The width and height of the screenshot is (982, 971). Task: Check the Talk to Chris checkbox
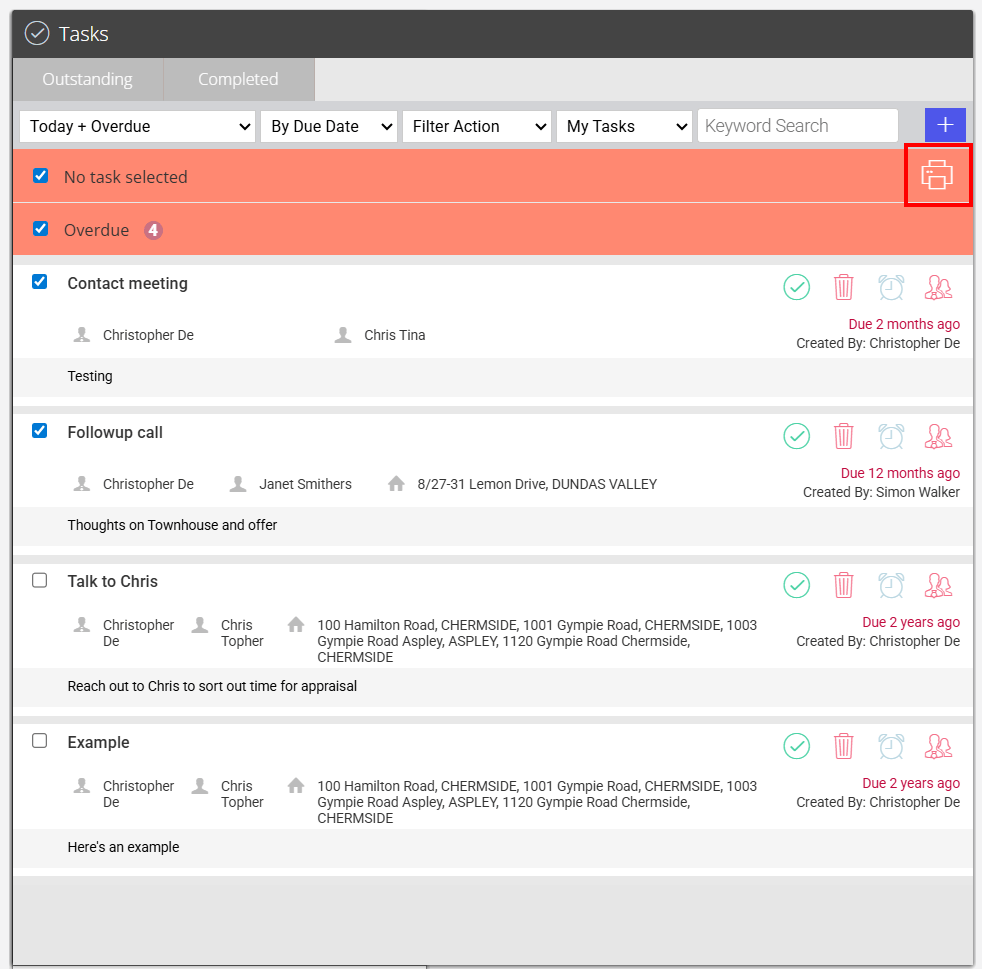coord(39,581)
